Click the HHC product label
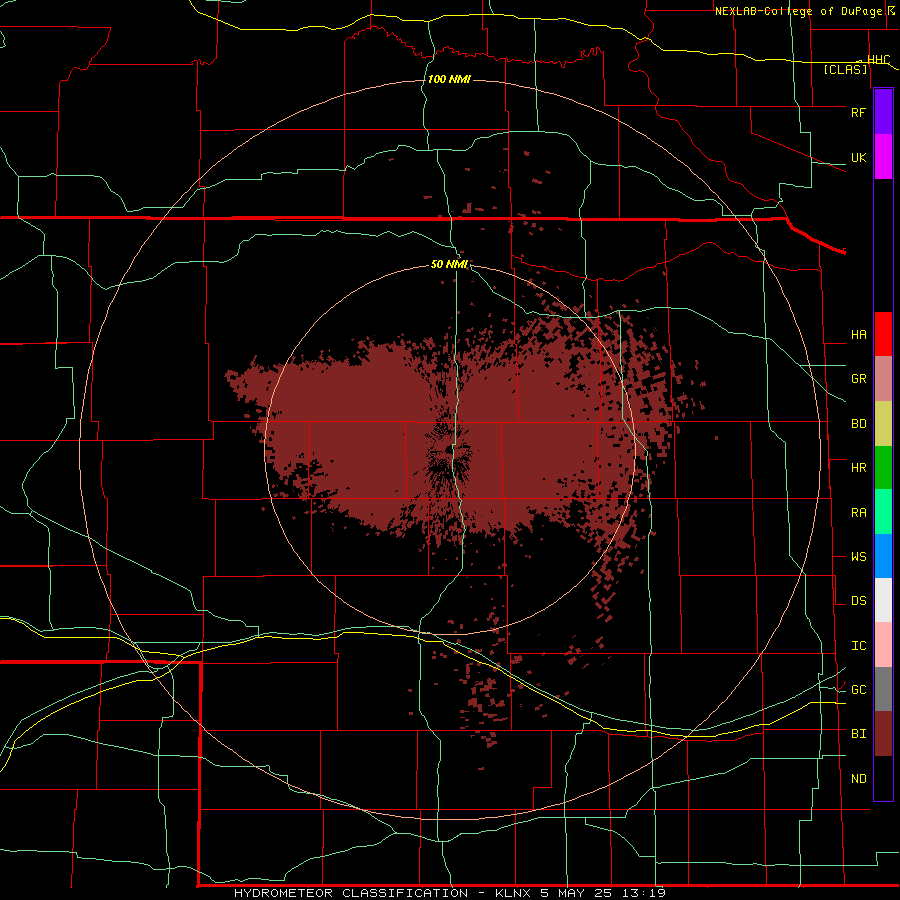900x900 pixels. 878,60
